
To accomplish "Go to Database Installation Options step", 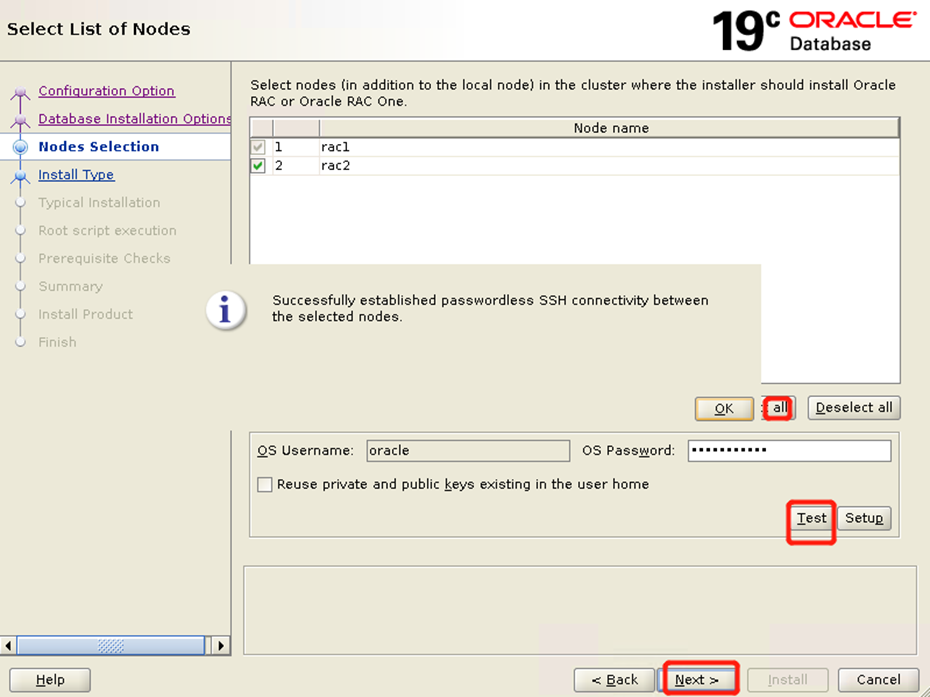I will pos(134,119).
